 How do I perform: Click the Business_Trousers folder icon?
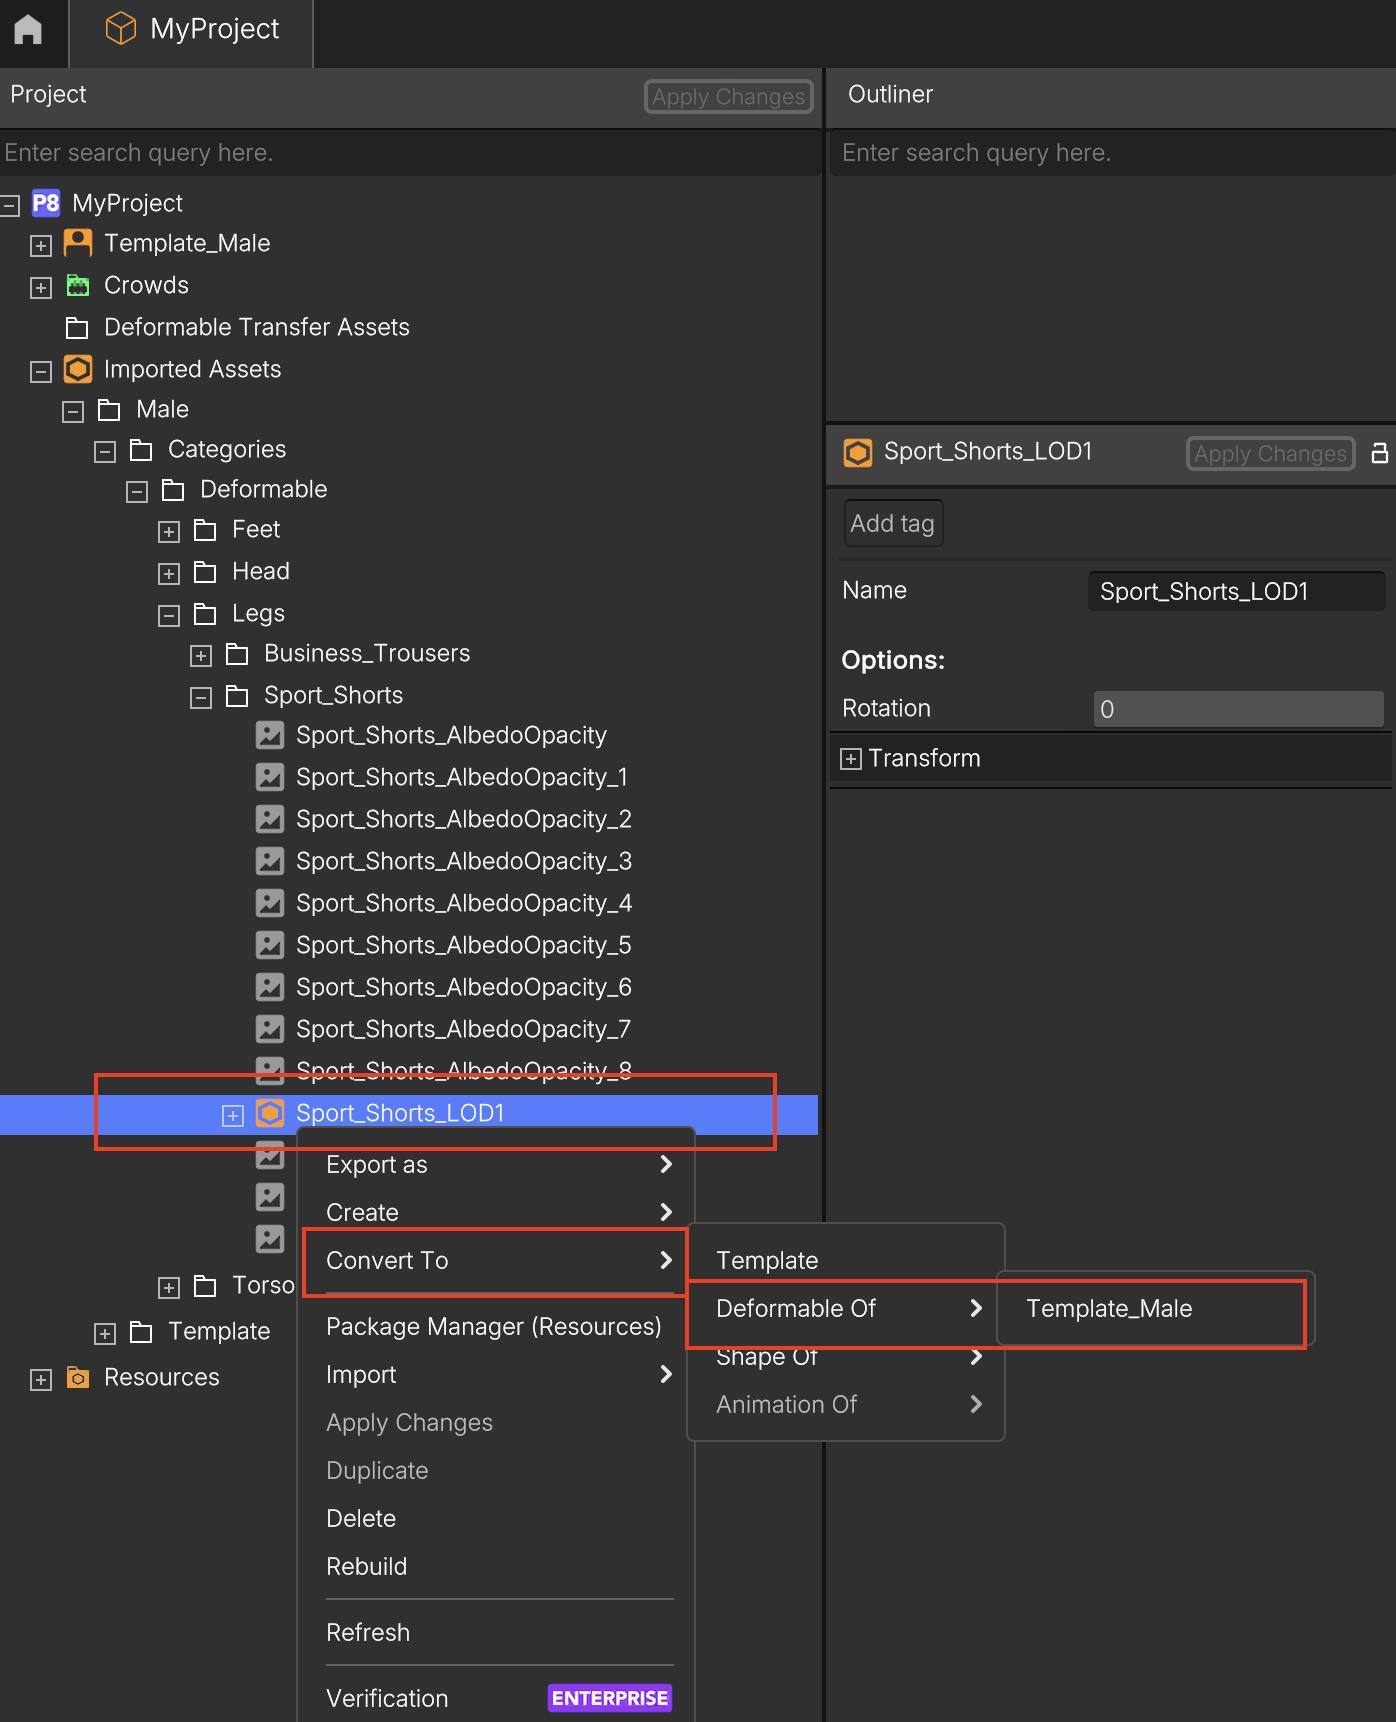[237, 654]
